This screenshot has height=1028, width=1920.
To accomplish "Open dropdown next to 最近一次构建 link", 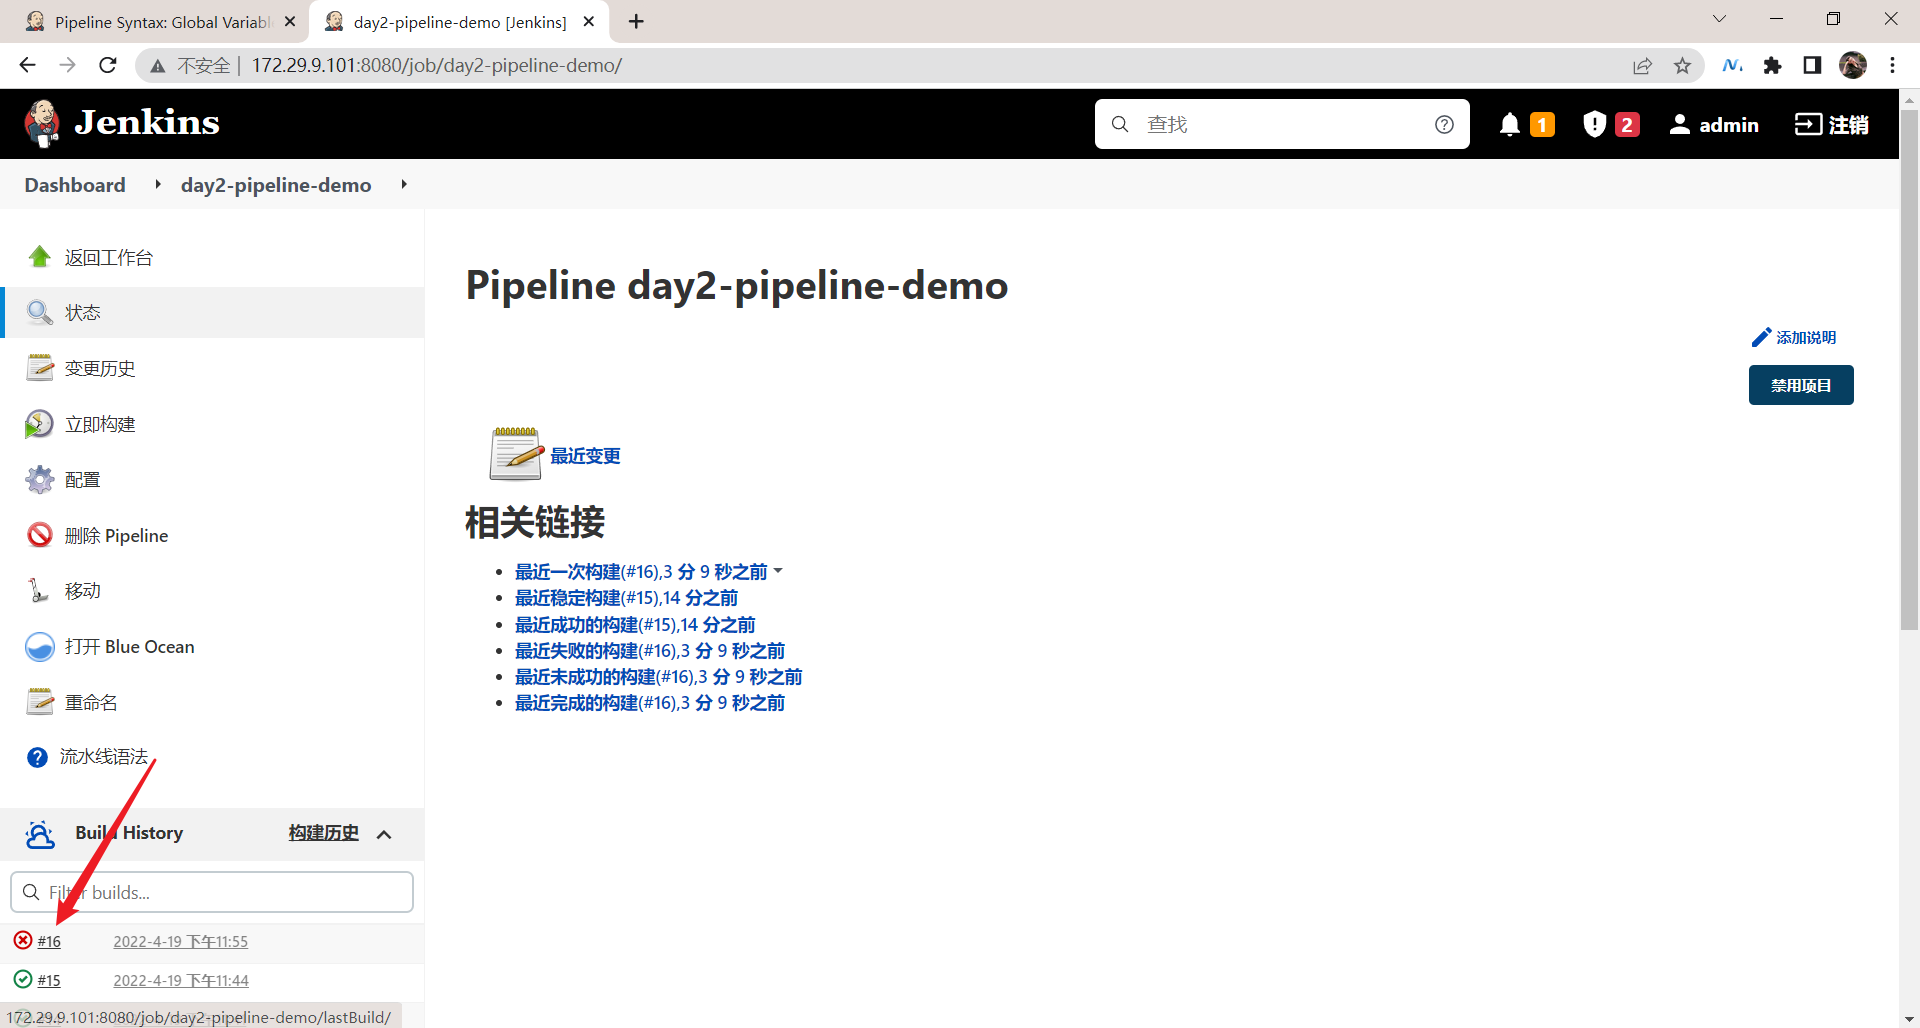I will point(778,571).
